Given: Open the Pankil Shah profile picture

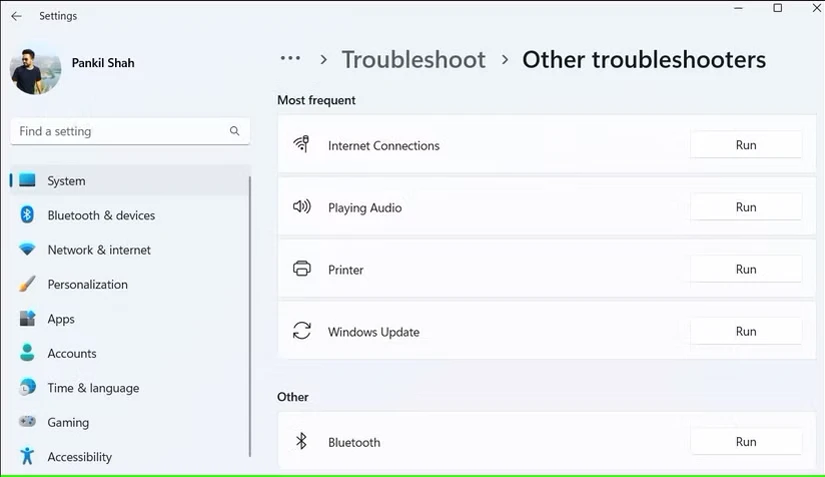Looking at the screenshot, I should click(x=35, y=71).
